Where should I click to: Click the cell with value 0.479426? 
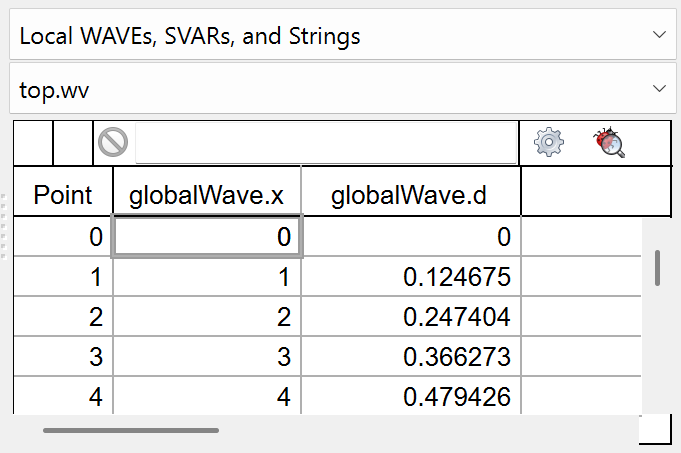410,396
